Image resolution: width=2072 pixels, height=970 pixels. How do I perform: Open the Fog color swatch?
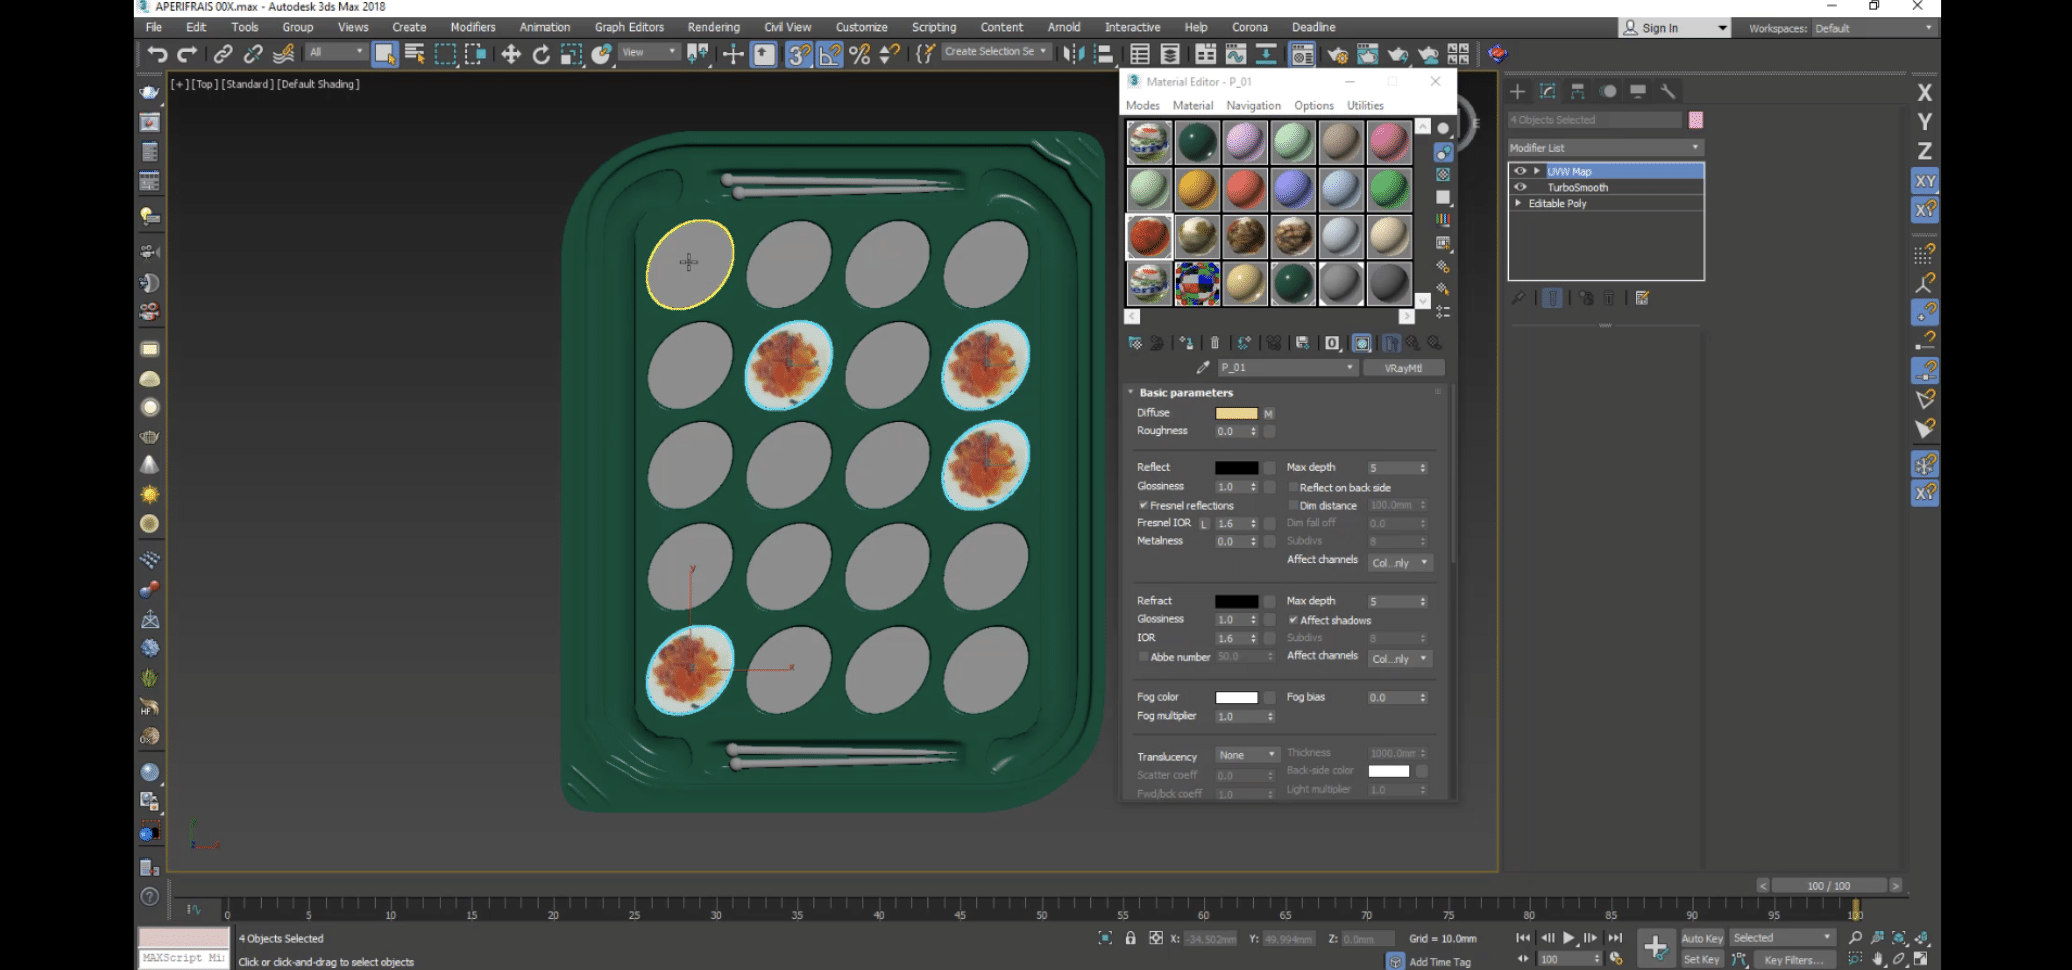(1236, 697)
